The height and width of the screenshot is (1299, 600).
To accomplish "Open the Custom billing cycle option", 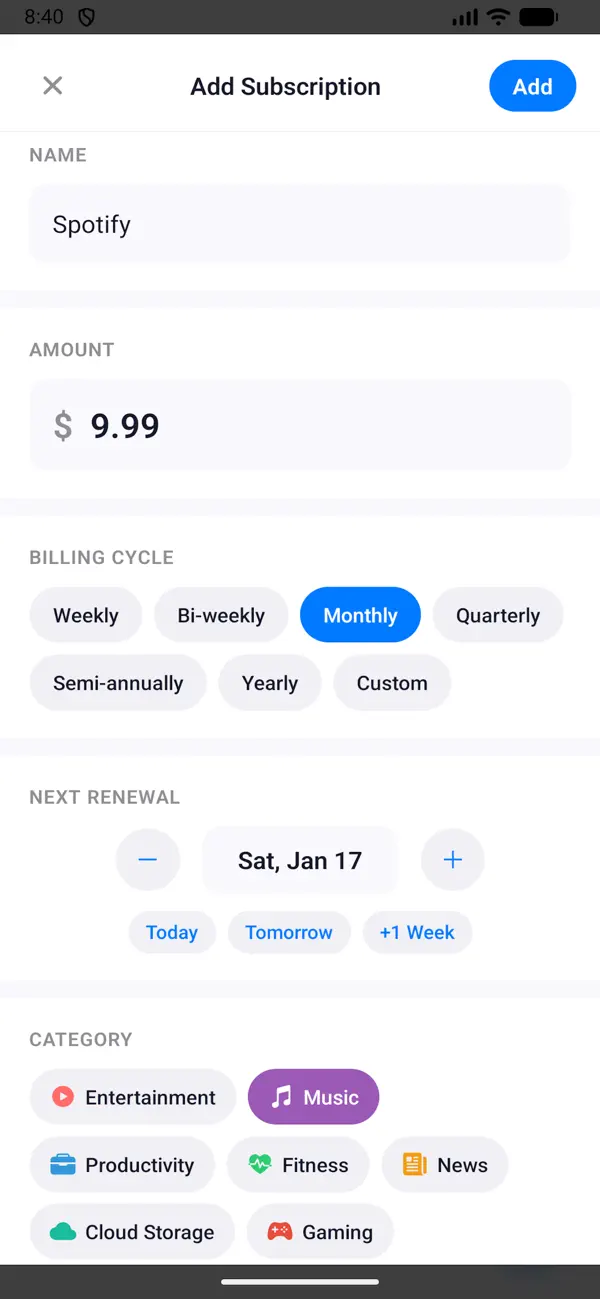I will tap(392, 682).
